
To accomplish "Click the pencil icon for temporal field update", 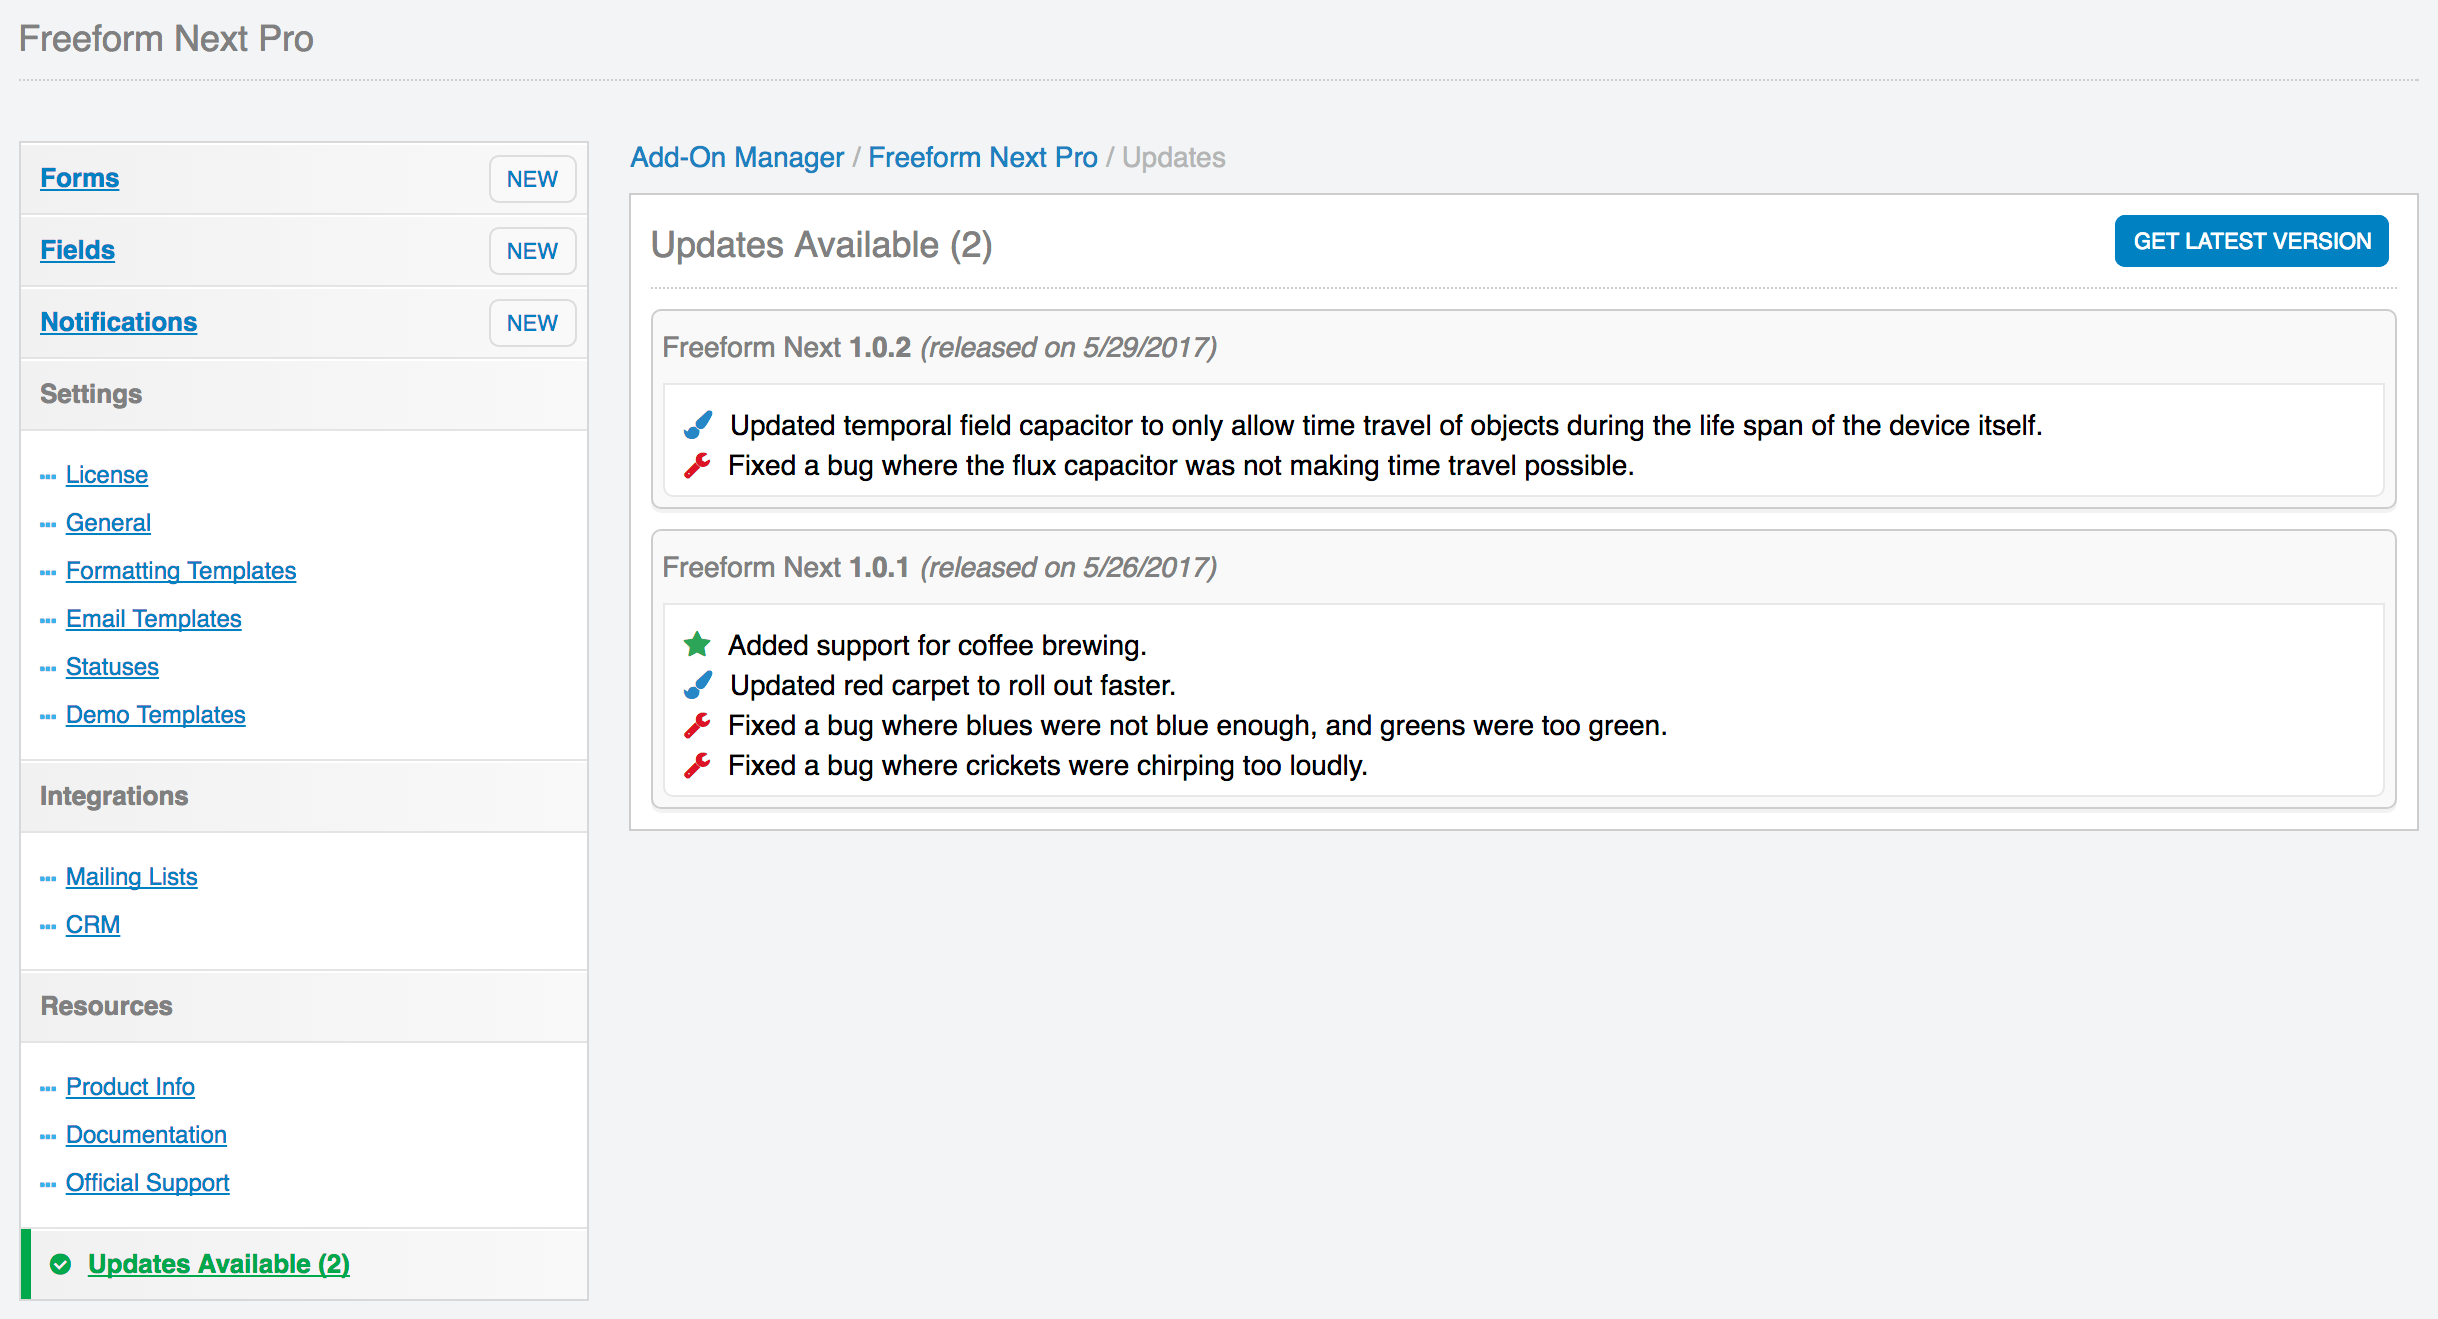I will pyautogui.click(x=697, y=424).
